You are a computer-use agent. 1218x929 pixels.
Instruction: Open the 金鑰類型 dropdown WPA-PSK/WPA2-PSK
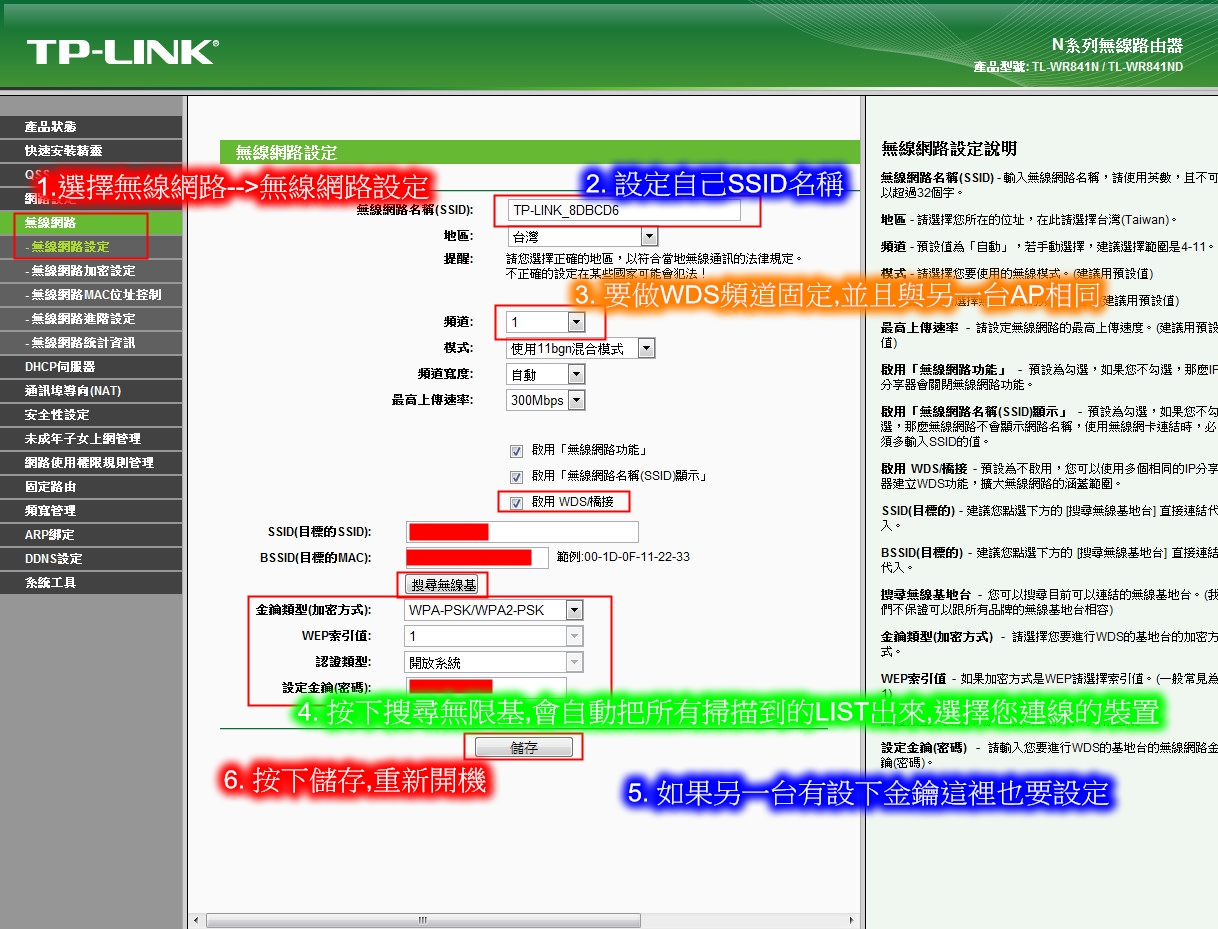click(x=494, y=610)
